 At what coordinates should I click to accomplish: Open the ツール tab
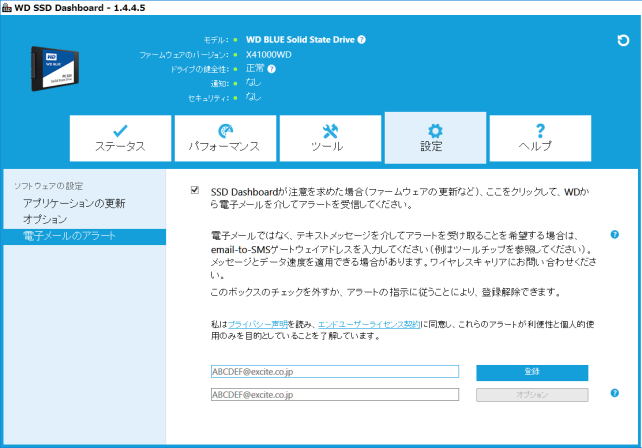coord(330,138)
